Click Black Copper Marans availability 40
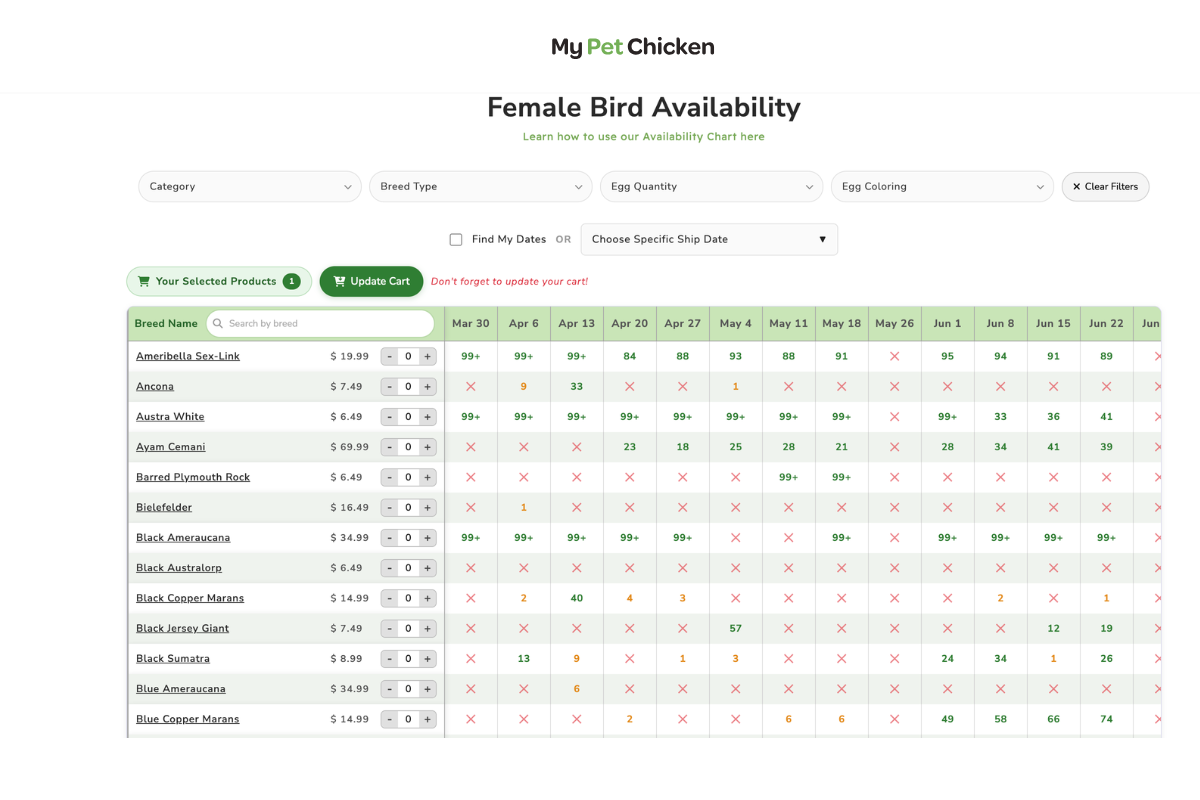This screenshot has height=800, width=1200. coord(577,599)
